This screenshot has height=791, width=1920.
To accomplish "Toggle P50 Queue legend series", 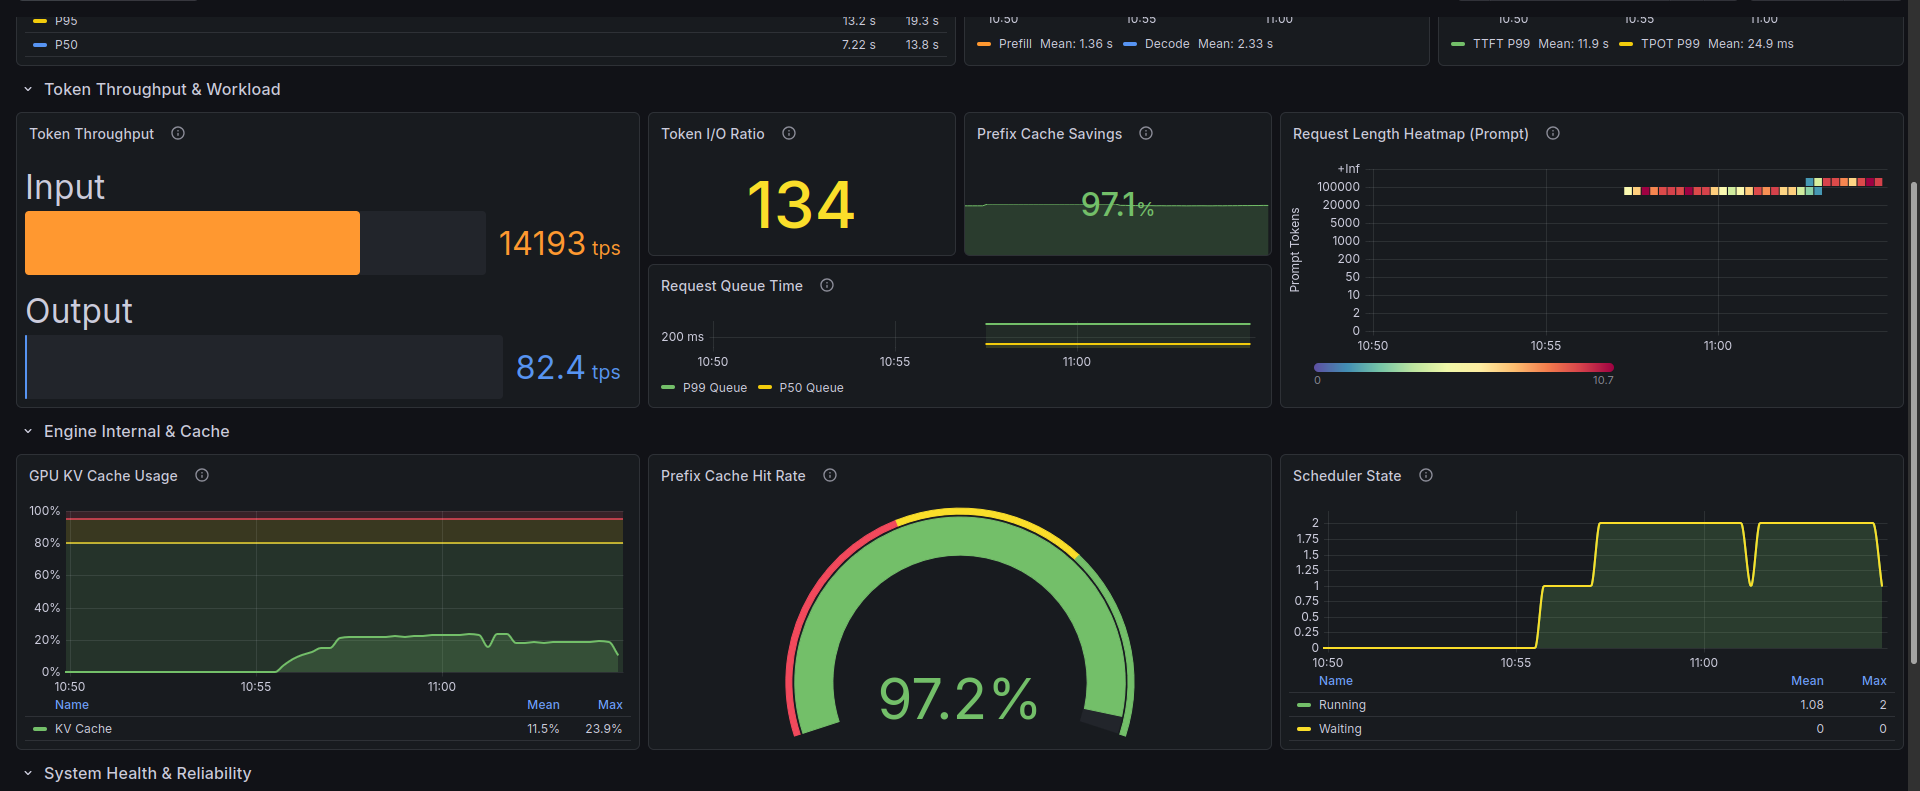I will pos(801,388).
